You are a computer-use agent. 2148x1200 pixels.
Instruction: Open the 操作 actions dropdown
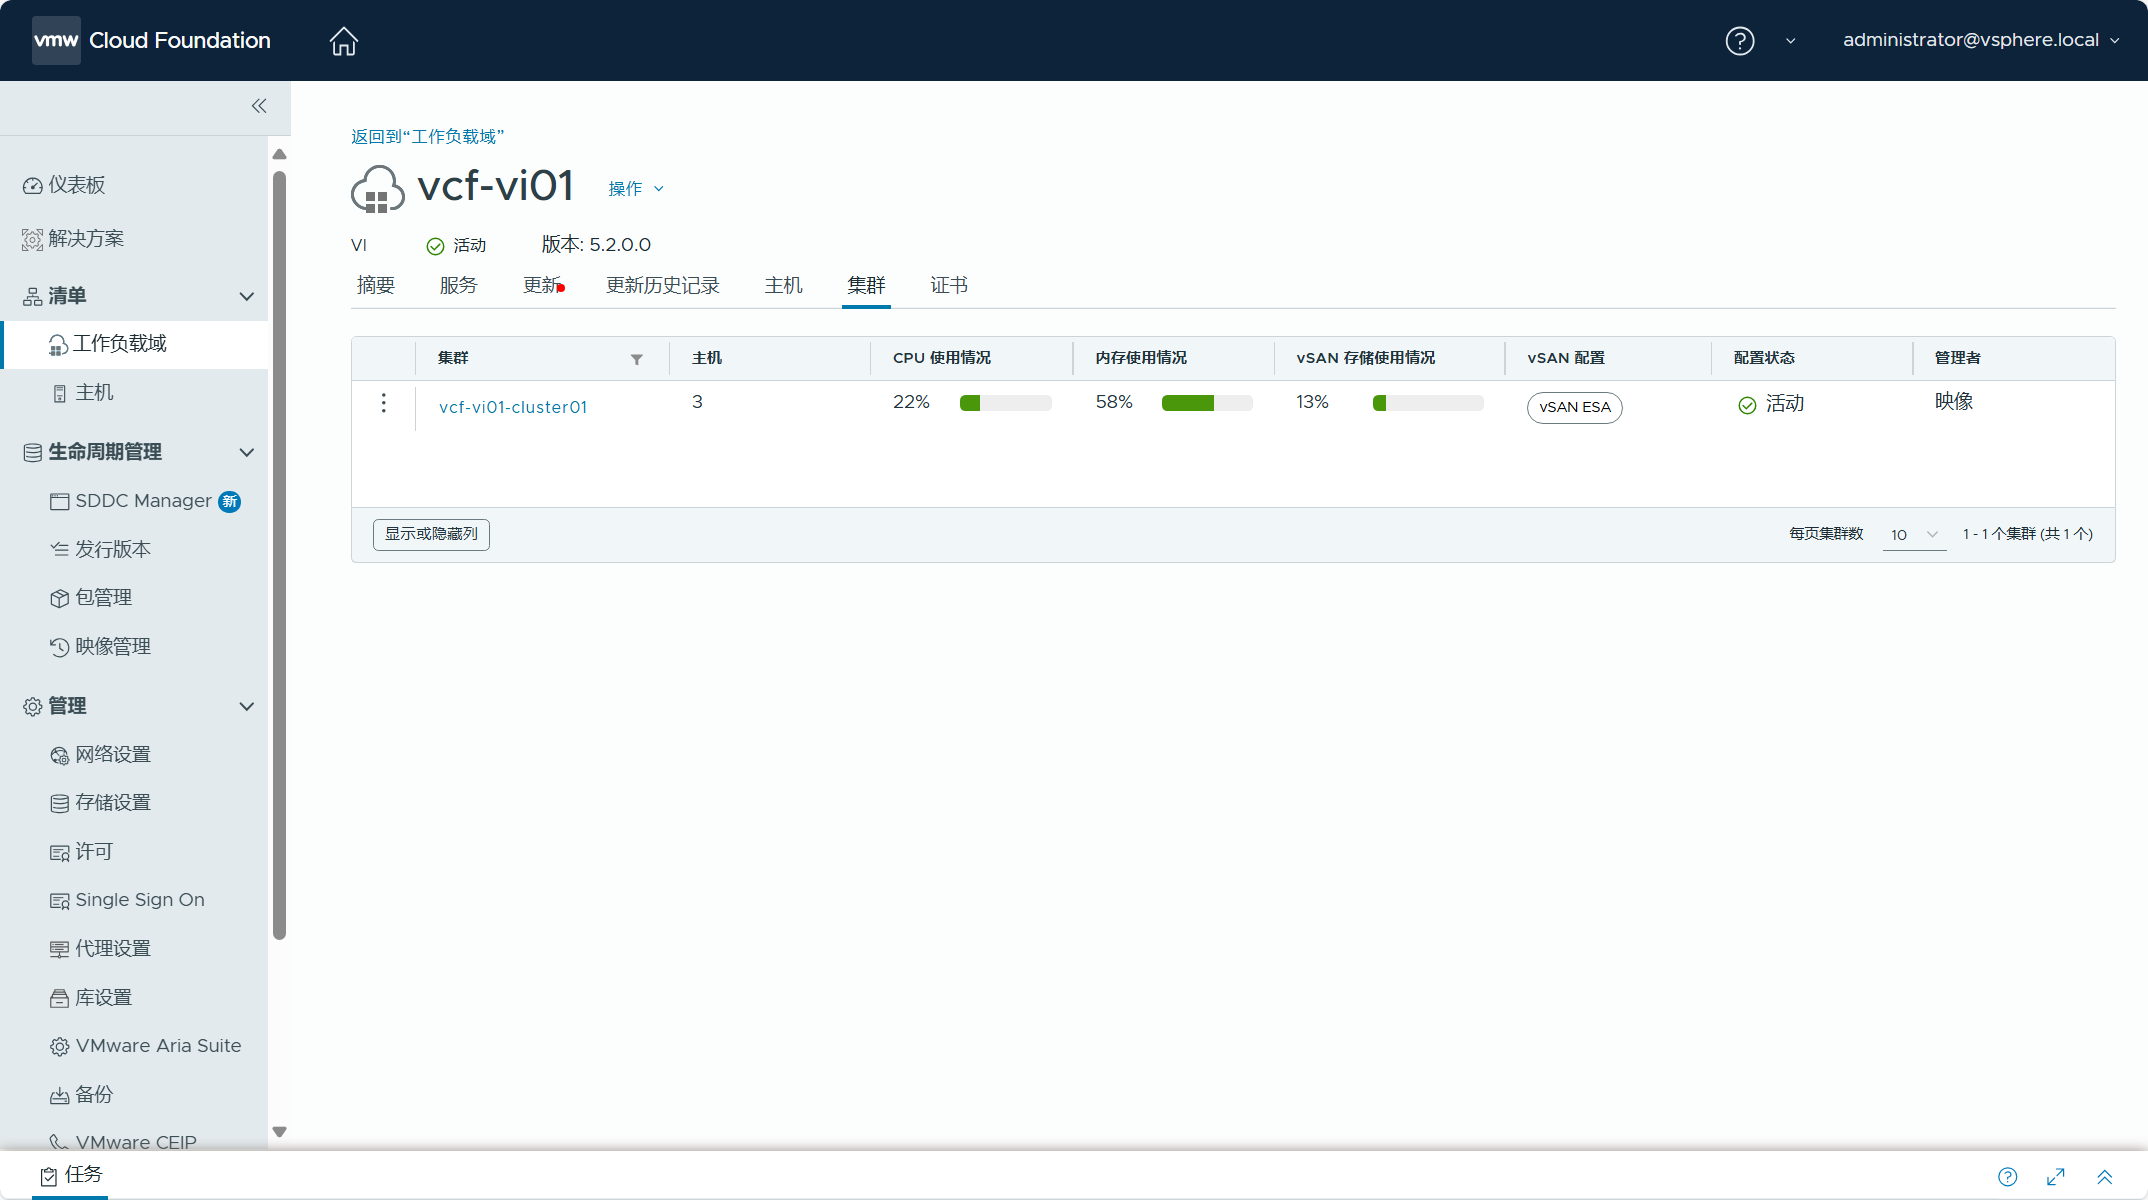coord(636,189)
